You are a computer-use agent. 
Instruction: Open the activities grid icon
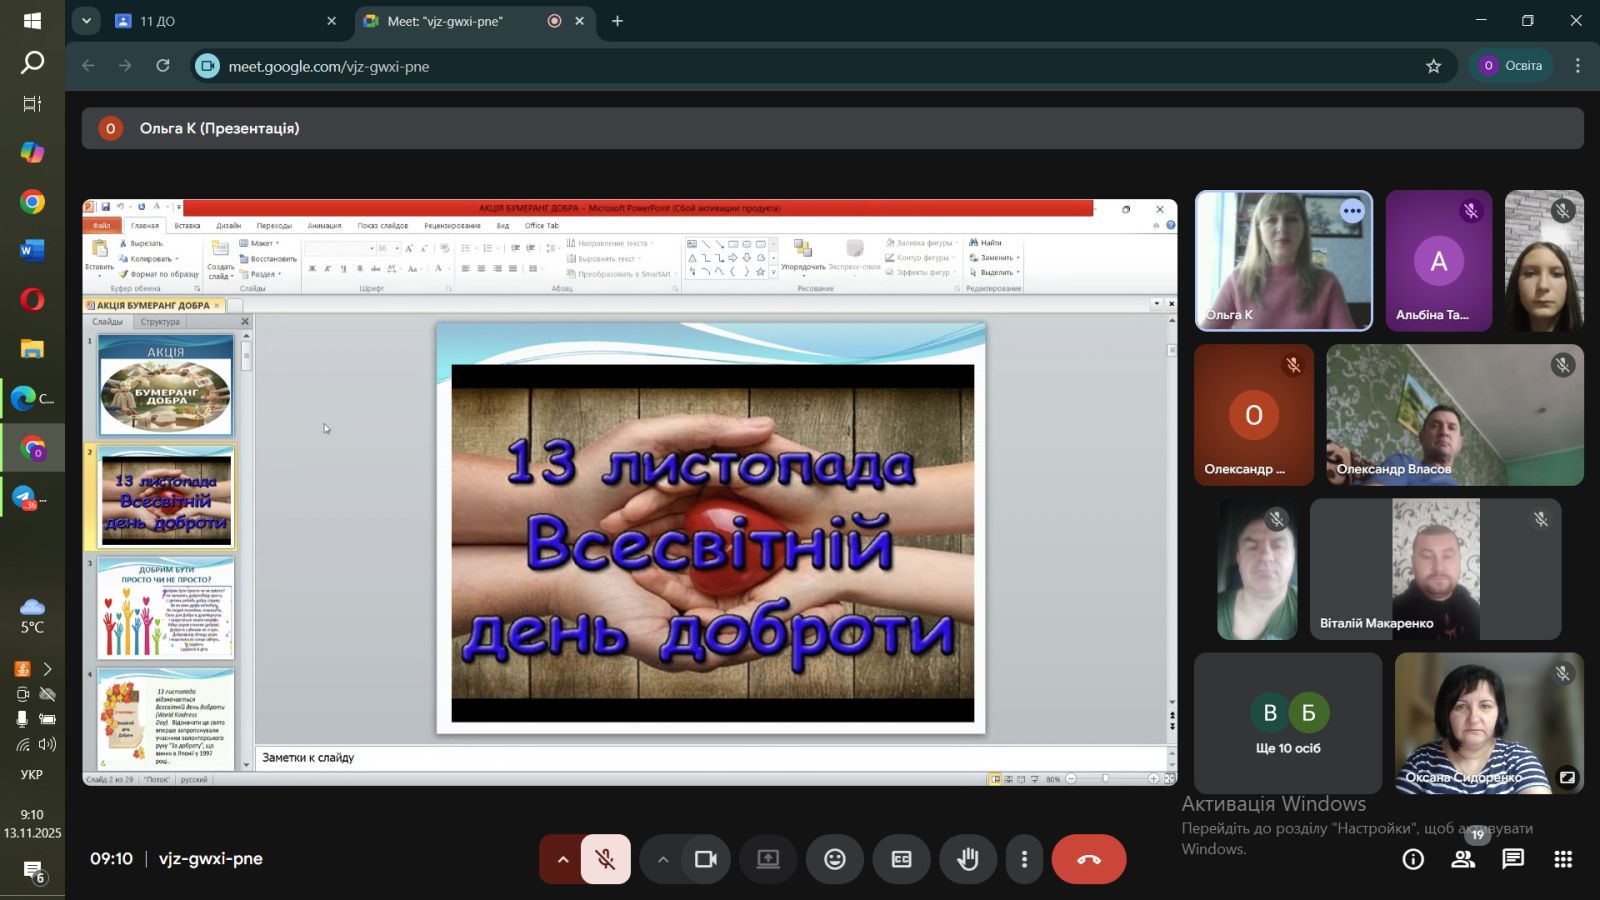[1563, 859]
